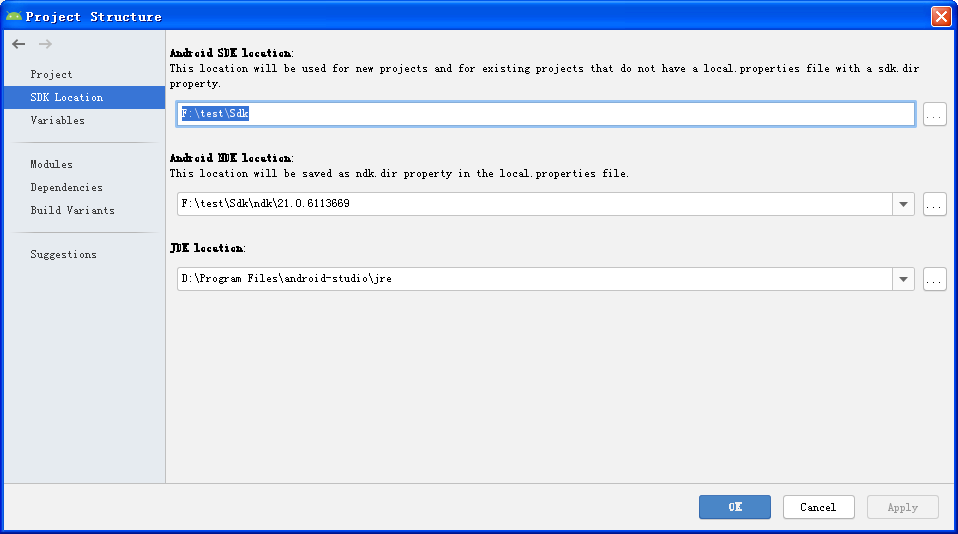Close the Project Structure dialog
Image resolution: width=958 pixels, height=534 pixels.
pos(941,16)
